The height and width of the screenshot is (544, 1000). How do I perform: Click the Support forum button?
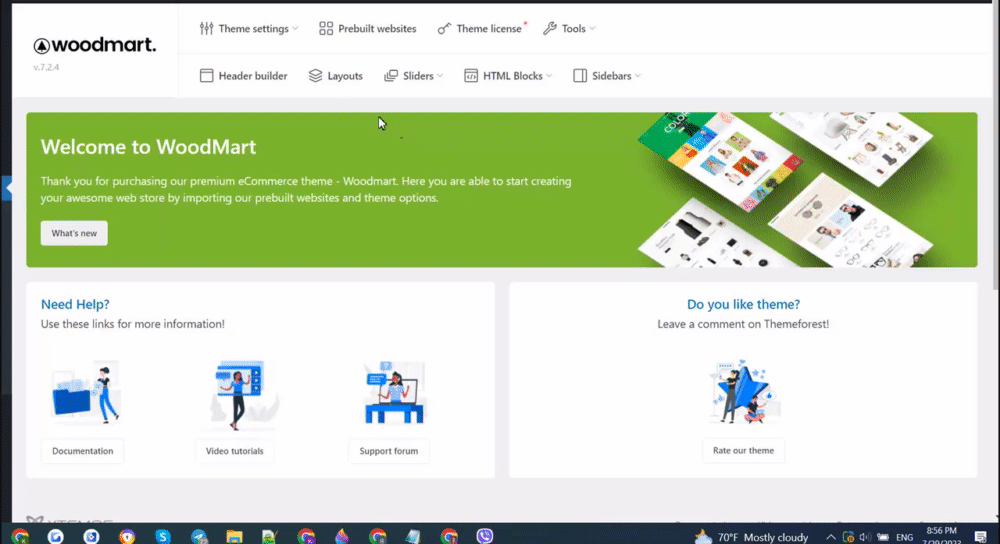388,451
